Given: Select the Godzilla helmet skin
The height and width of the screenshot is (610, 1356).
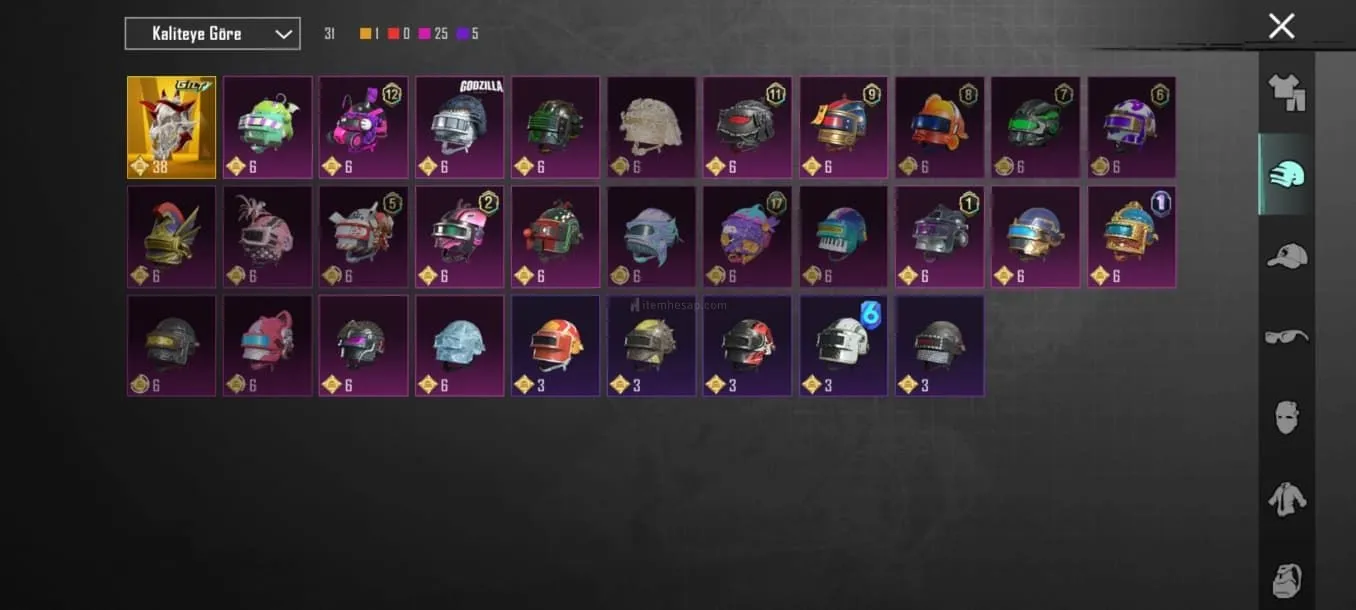Looking at the screenshot, I should tap(459, 128).
